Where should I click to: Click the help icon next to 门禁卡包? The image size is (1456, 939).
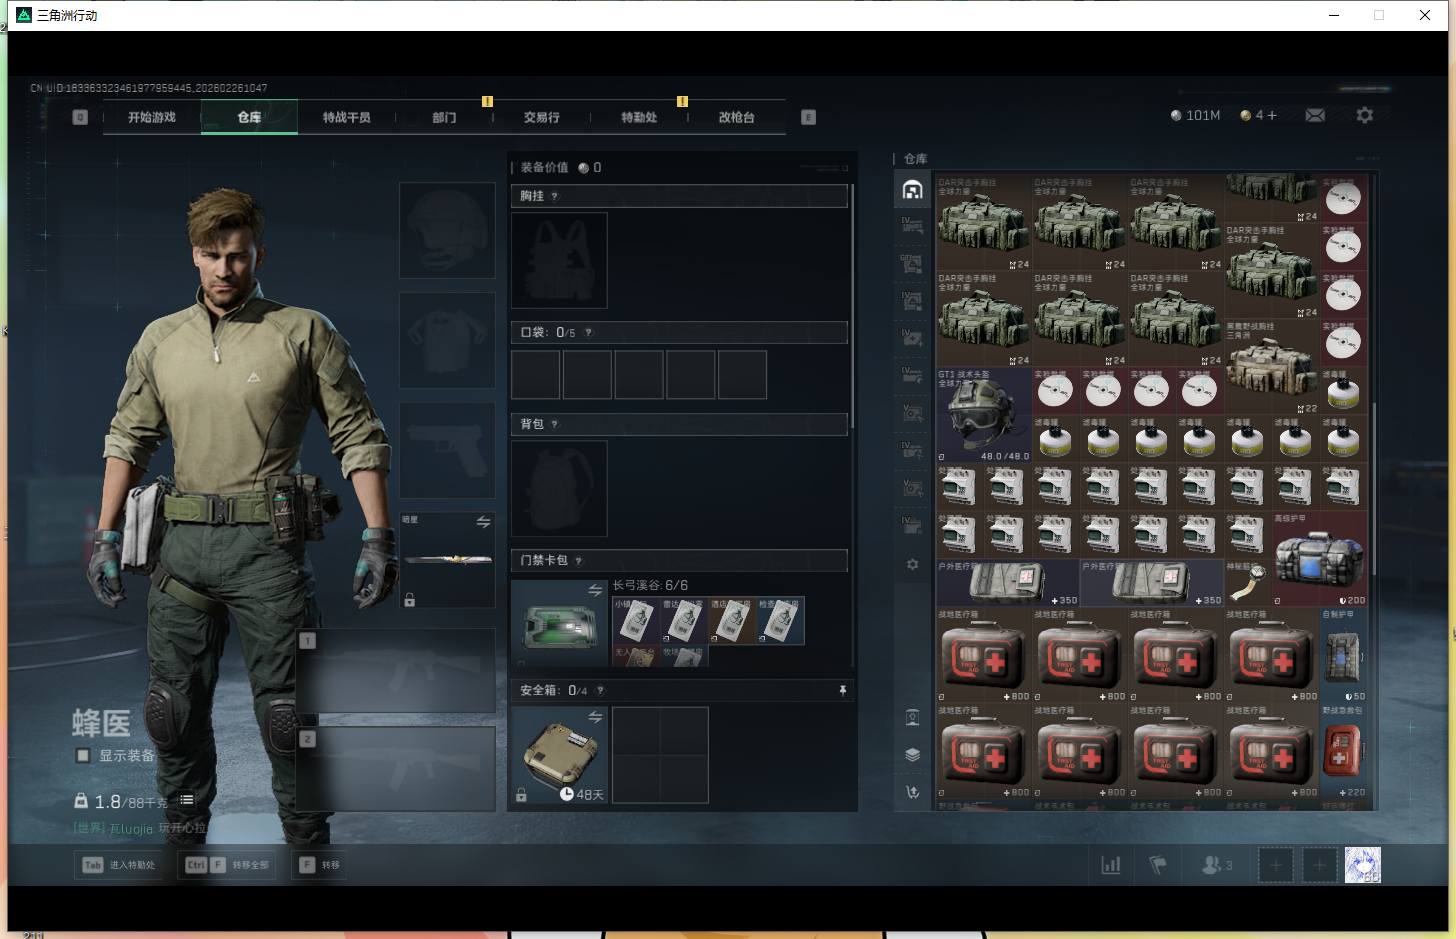click(x=578, y=561)
